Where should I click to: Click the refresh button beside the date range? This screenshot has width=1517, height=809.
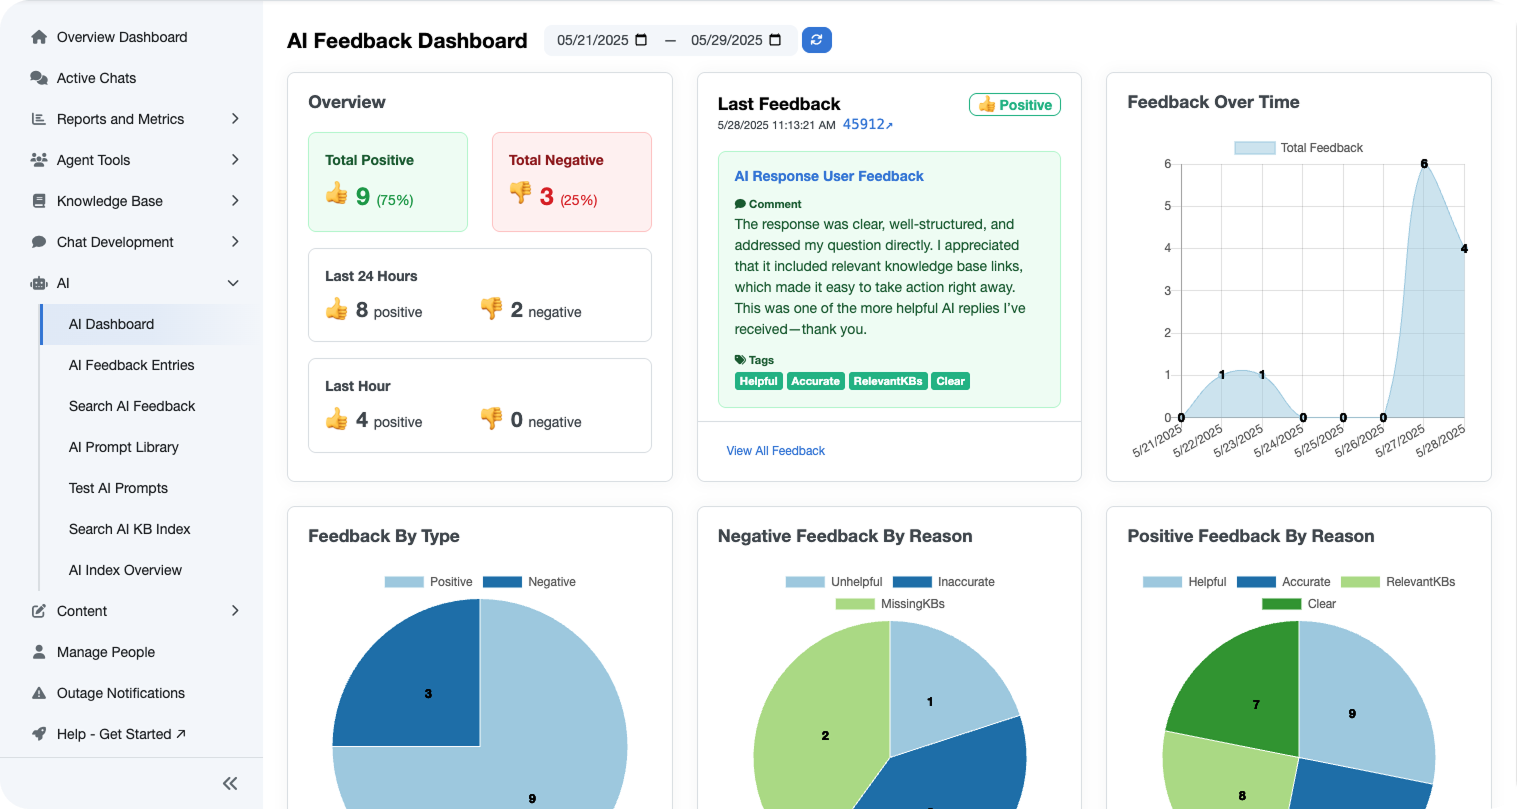817,40
